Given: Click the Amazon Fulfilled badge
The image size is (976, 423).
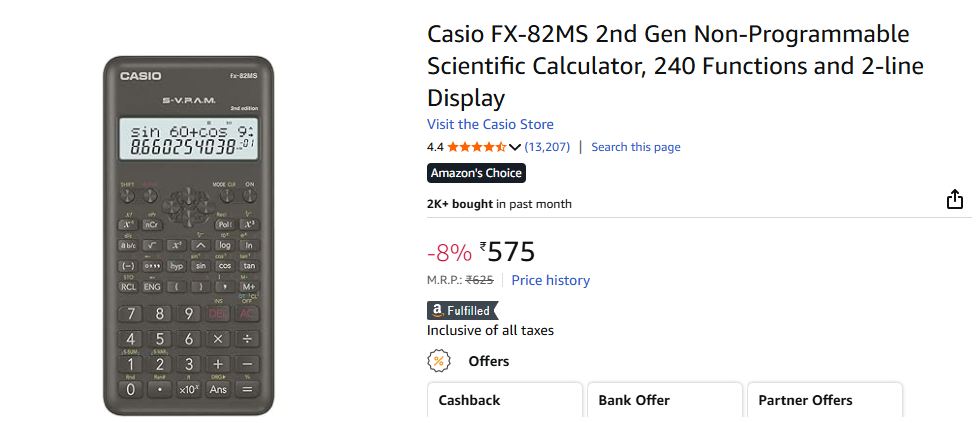Looking at the screenshot, I should (x=462, y=310).
